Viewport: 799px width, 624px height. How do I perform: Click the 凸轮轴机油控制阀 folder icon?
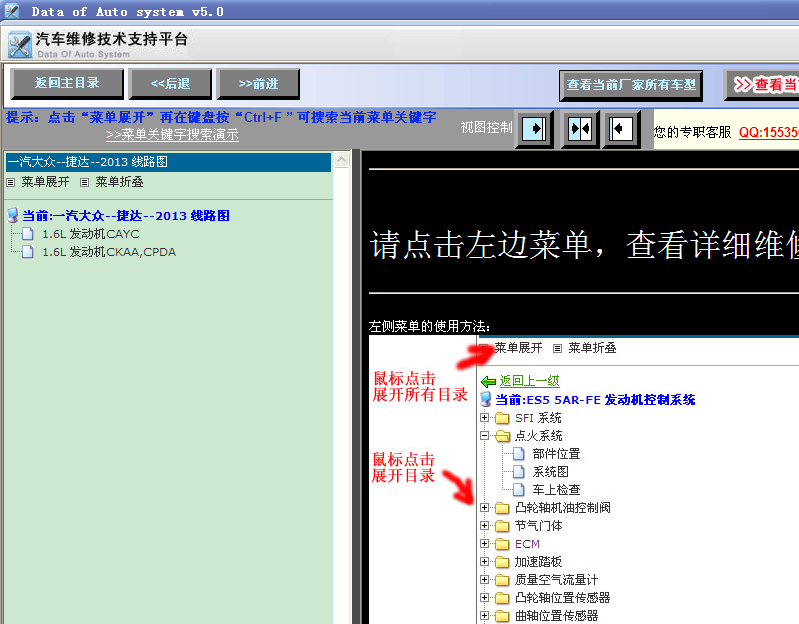[x=502, y=508]
